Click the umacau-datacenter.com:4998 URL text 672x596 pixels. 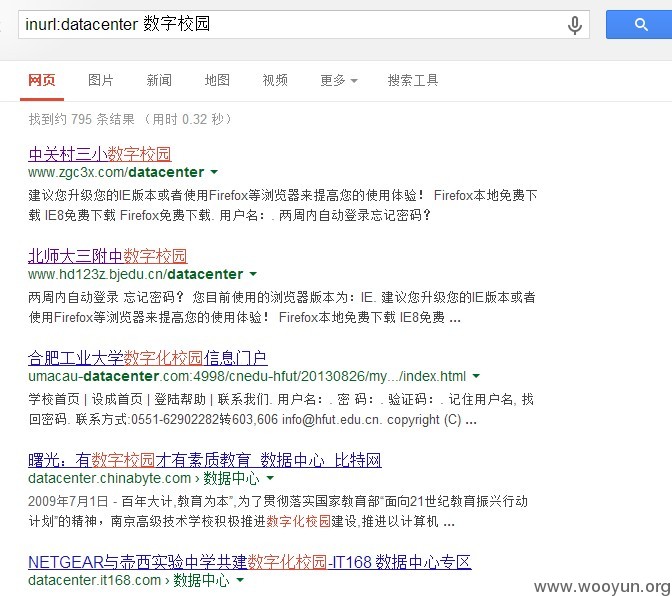pos(247,376)
